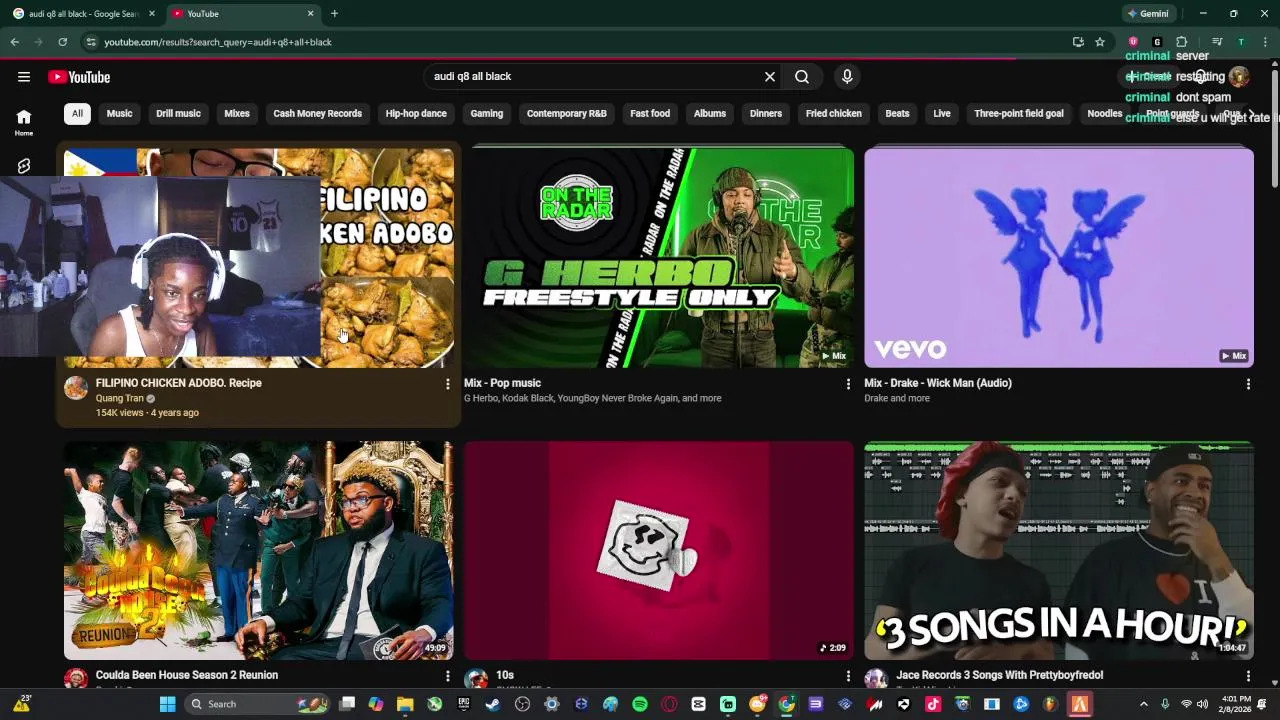The height and width of the screenshot is (720, 1280).
Task: Open Coulda Been House Season 2 Reunion title
Action: [x=187, y=675]
